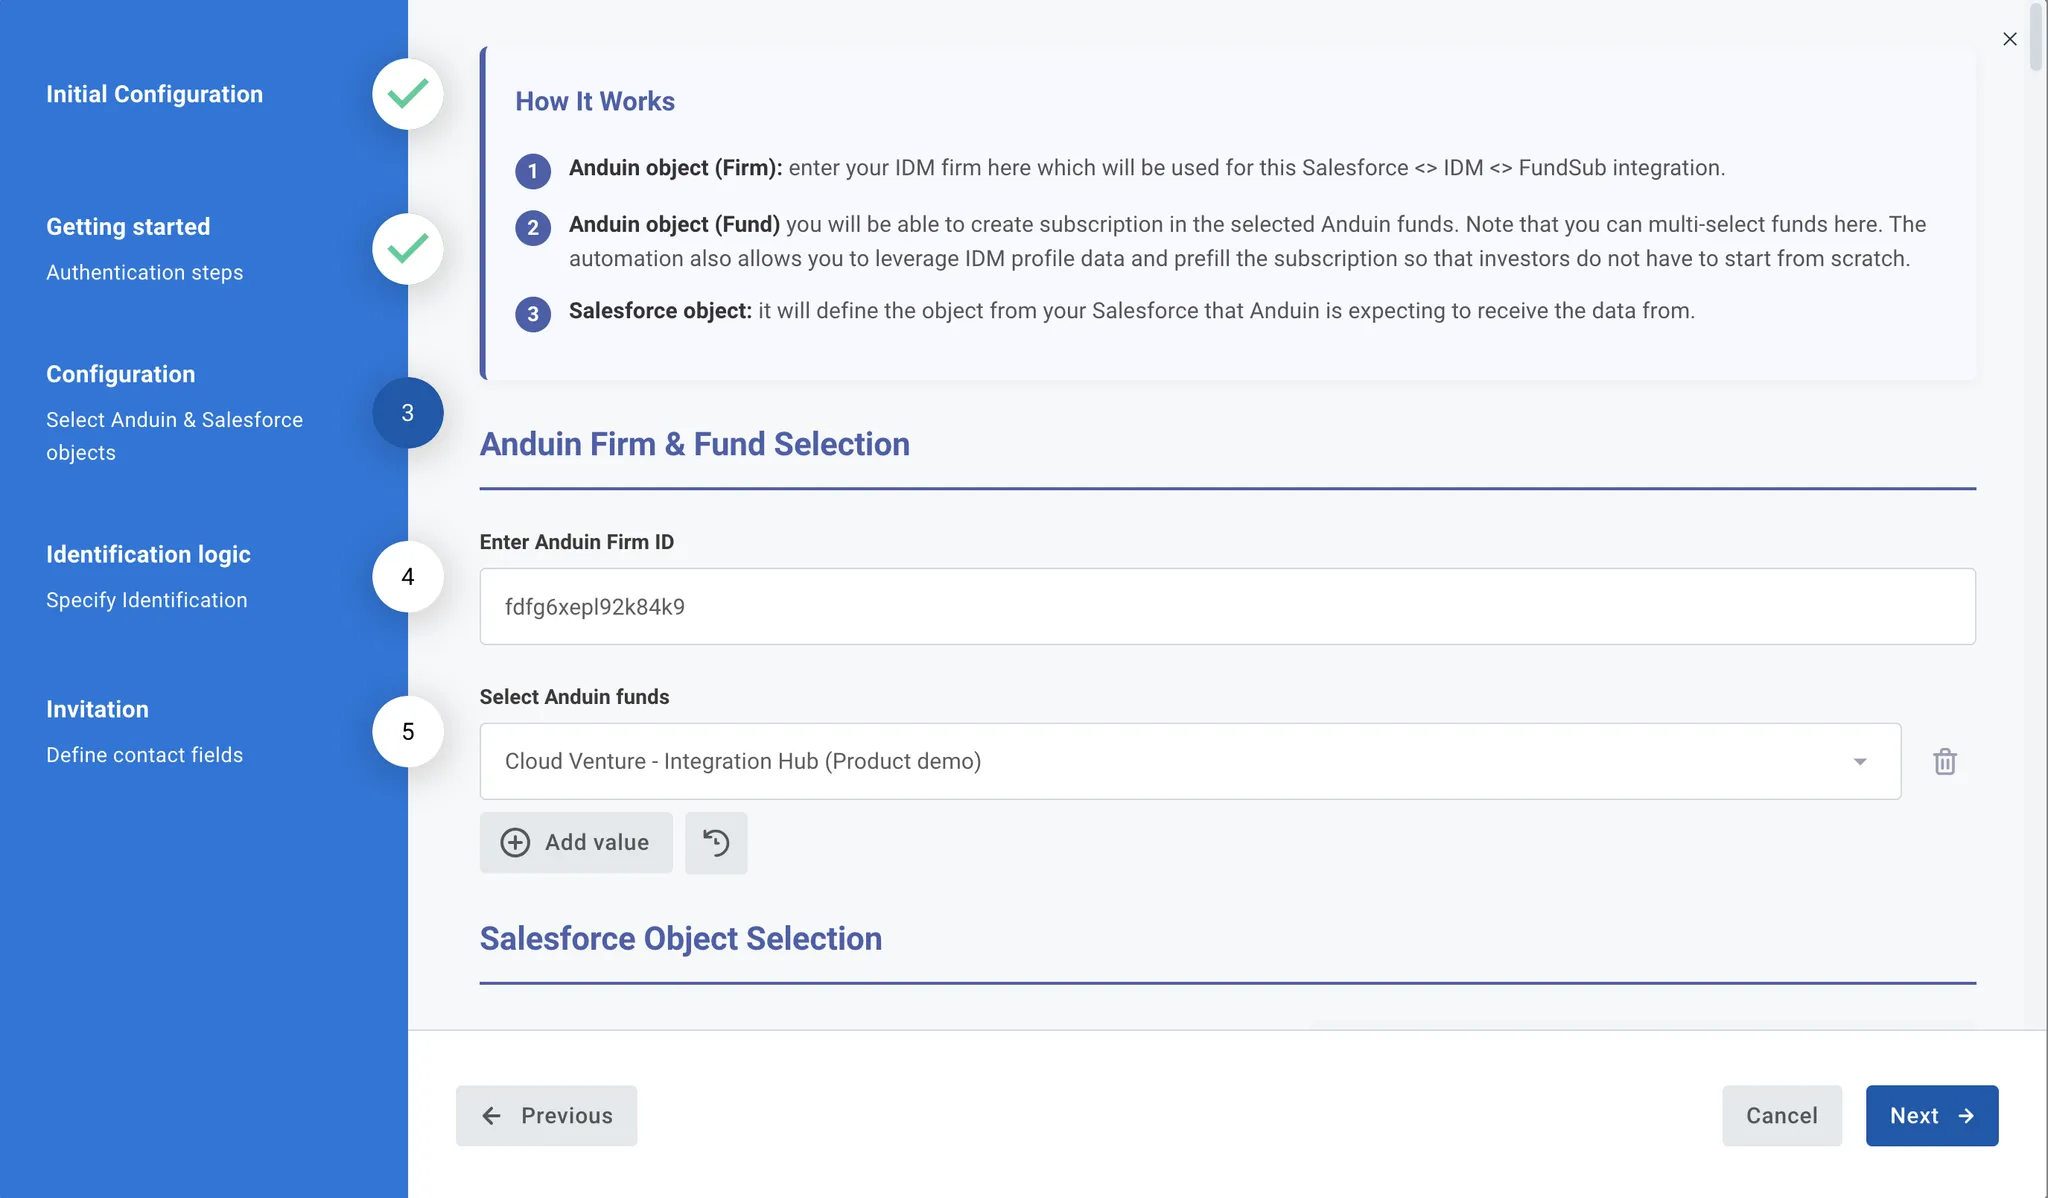The width and height of the screenshot is (2048, 1198).
Task: Click the 'How It Works' heading
Action: (x=595, y=101)
